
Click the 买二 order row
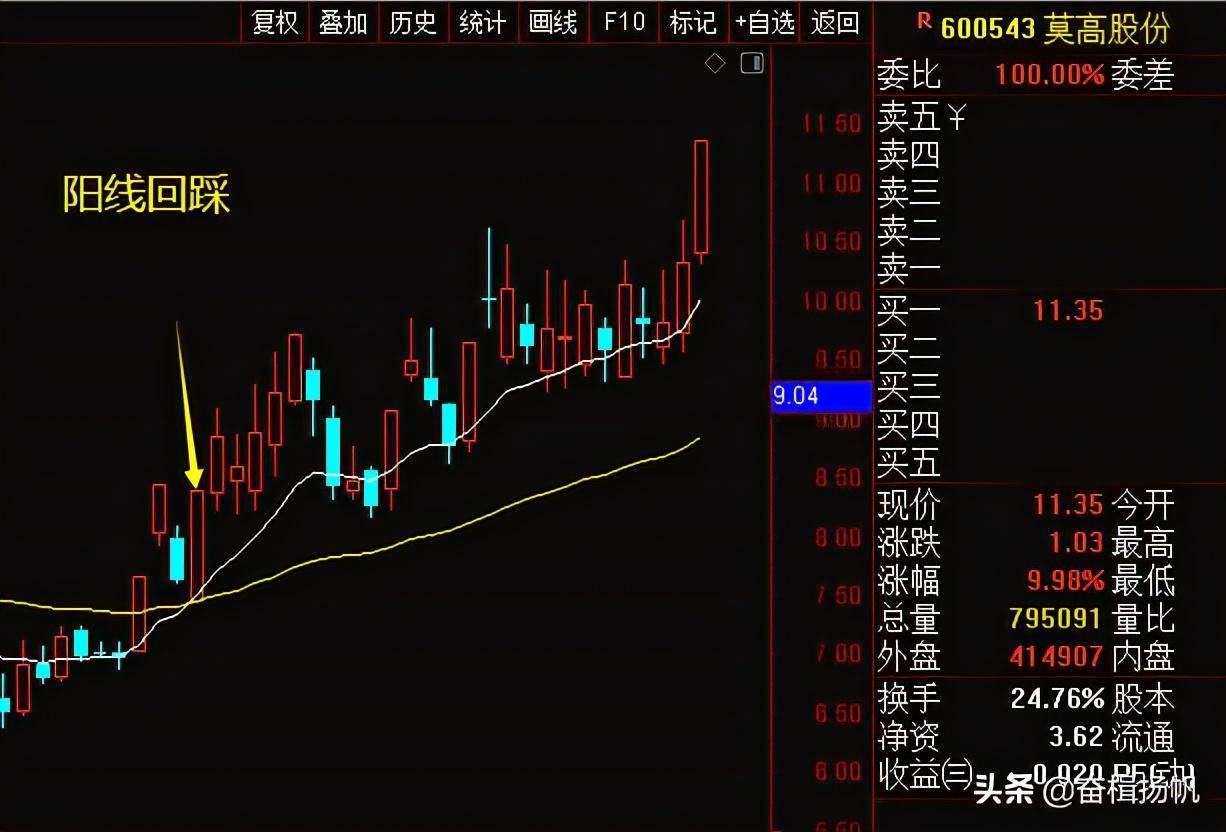(x=1048, y=348)
